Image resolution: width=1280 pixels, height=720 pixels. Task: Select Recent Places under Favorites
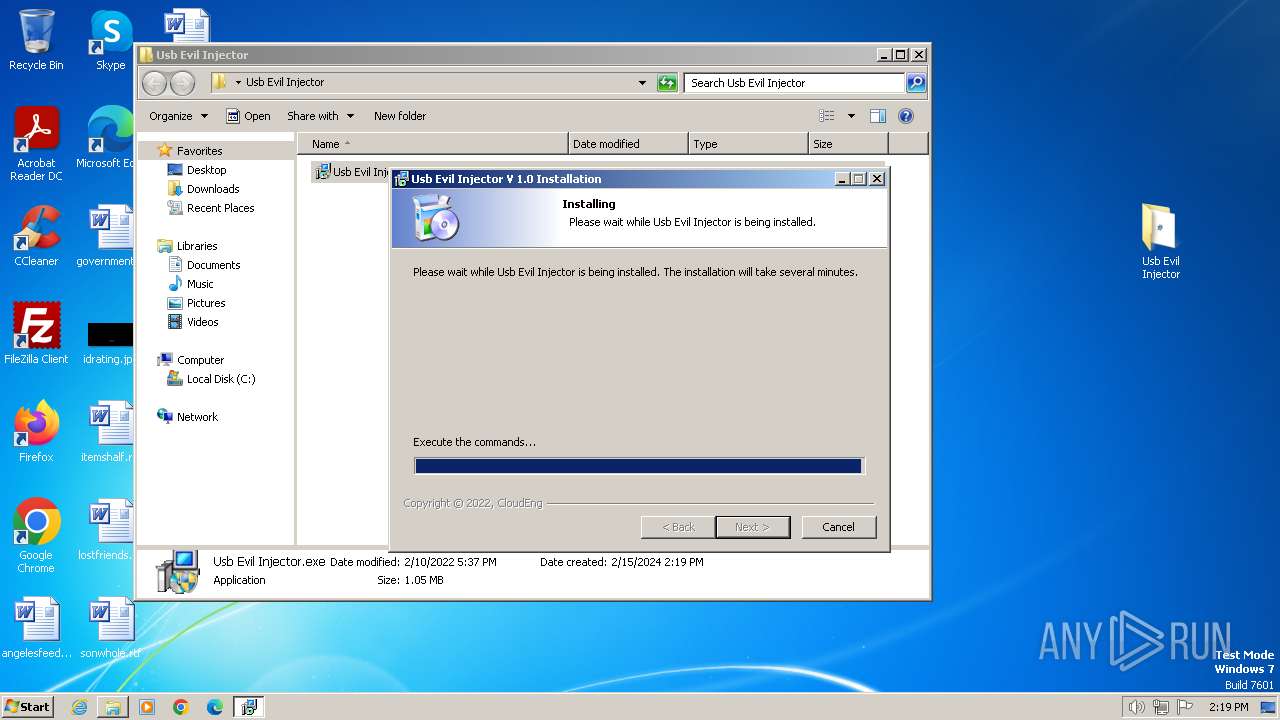tap(220, 208)
